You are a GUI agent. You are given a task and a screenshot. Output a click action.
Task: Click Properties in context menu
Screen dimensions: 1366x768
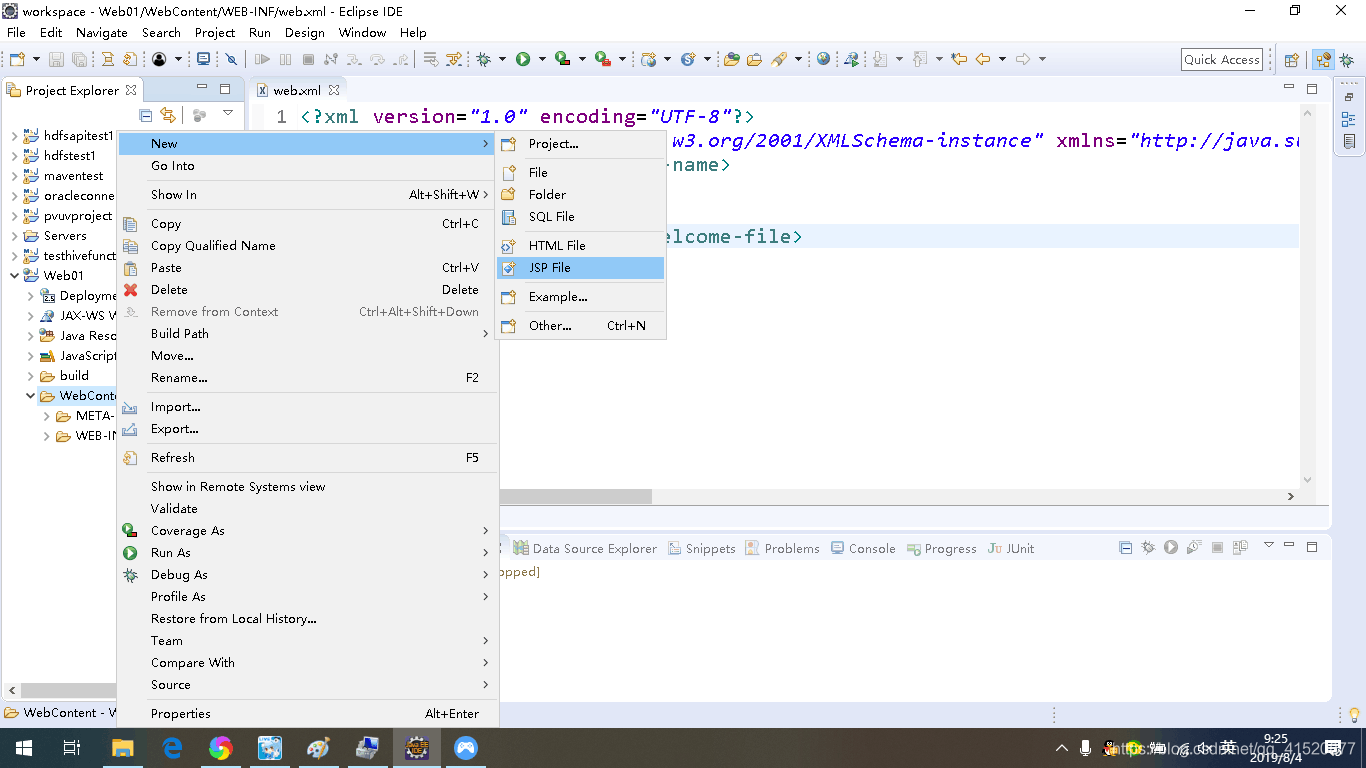point(307,714)
